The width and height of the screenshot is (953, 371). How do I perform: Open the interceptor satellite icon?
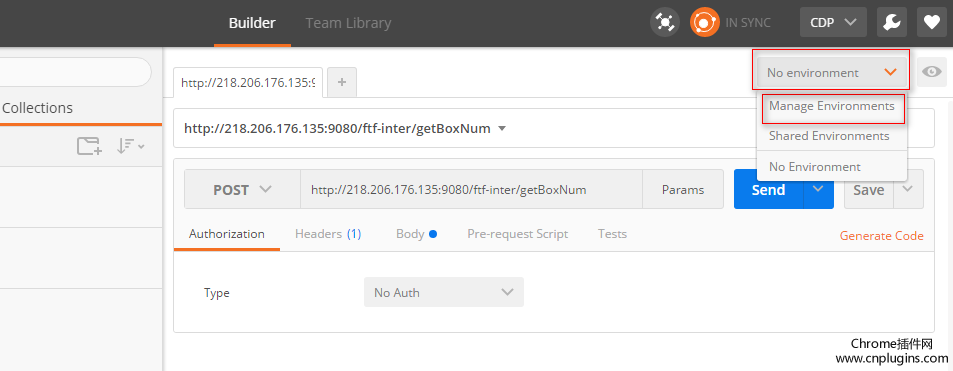pyautogui.click(x=665, y=23)
